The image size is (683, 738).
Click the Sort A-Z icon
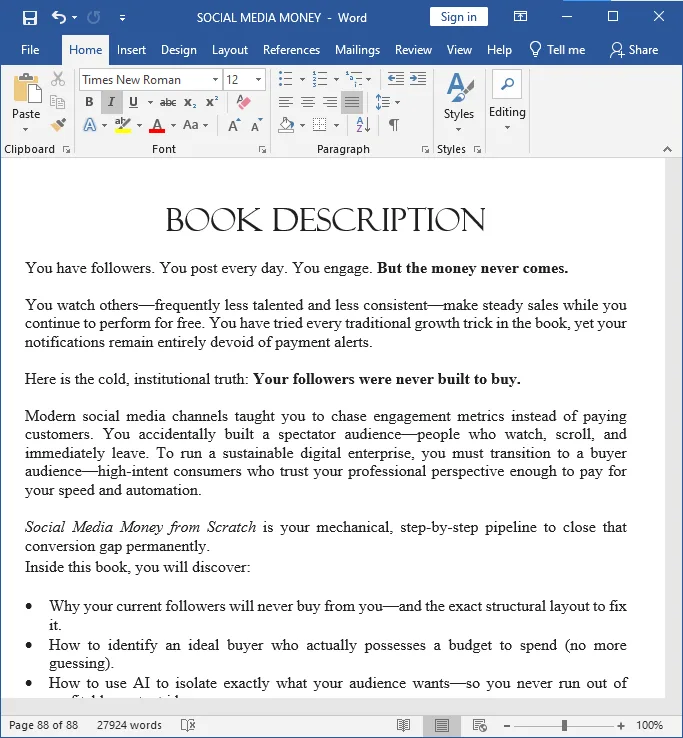click(x=363, y=125)
